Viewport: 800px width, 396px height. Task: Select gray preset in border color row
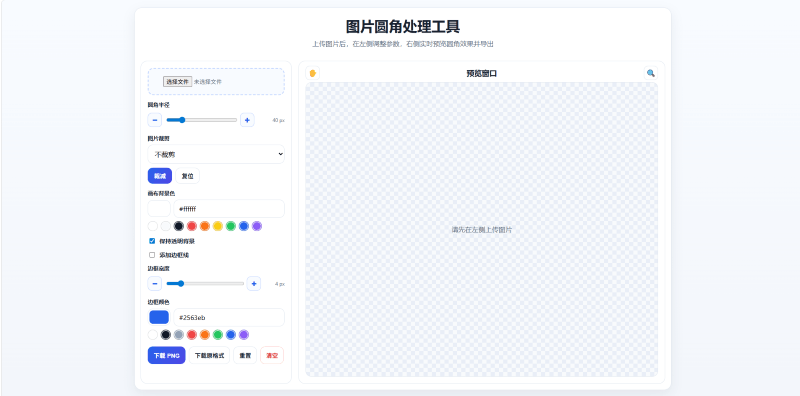pos(179,335)
